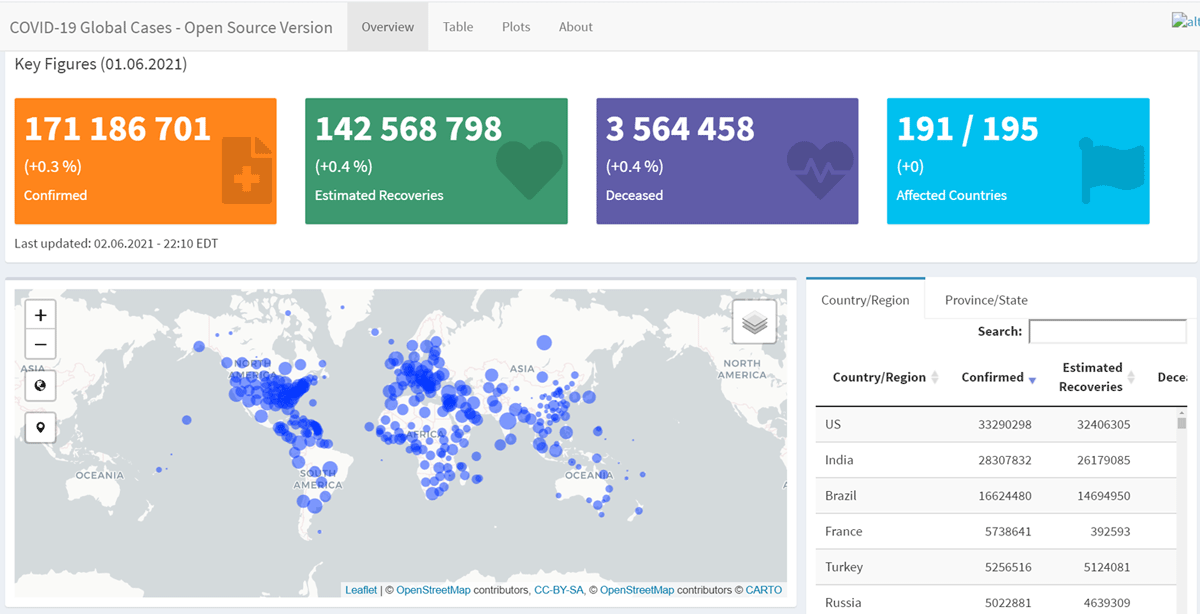1200x614 pixels.
Task: Open the Table tab in navbar
Action: click(458, 27)
